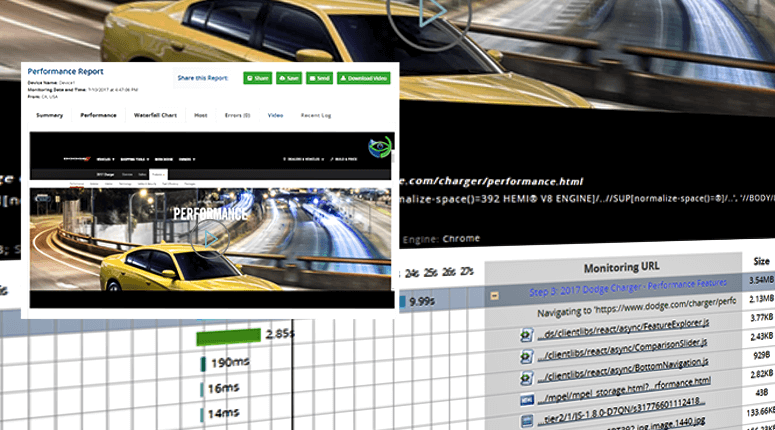Click the Monitoring URL column header

pos(621,267)
